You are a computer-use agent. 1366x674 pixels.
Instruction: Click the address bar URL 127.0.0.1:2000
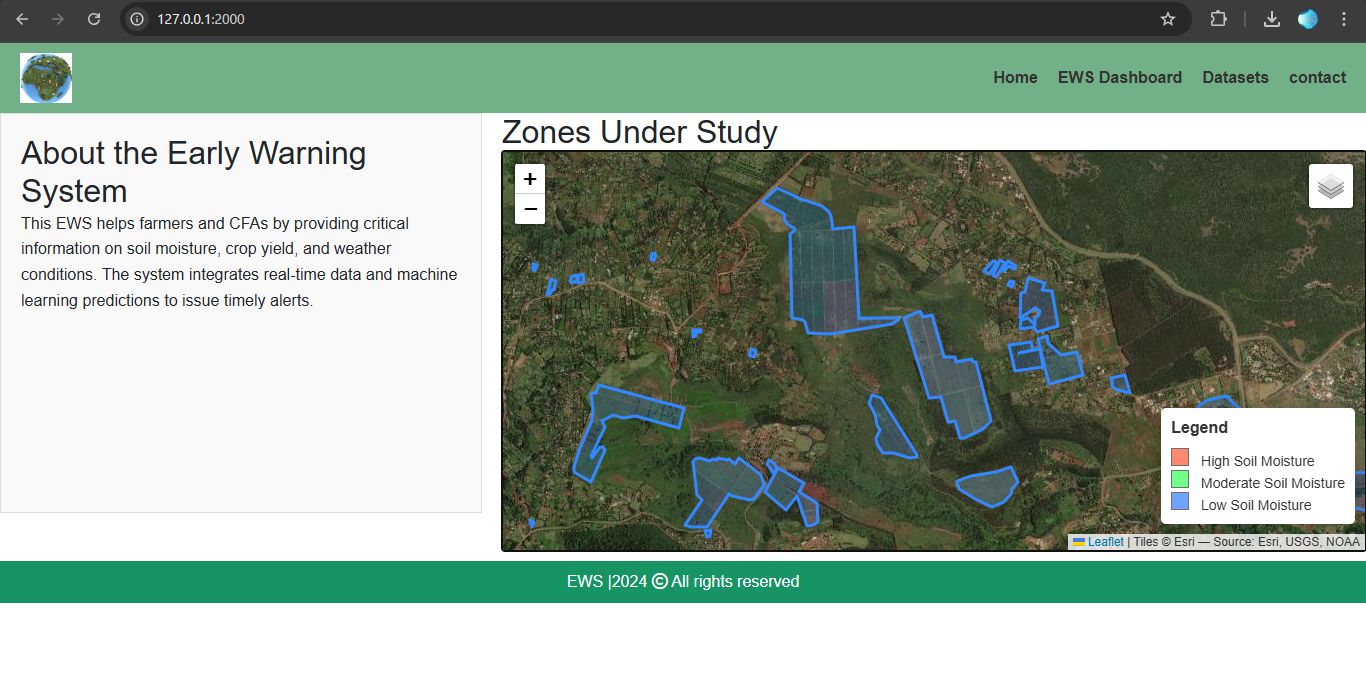click(x=201, y=19)
